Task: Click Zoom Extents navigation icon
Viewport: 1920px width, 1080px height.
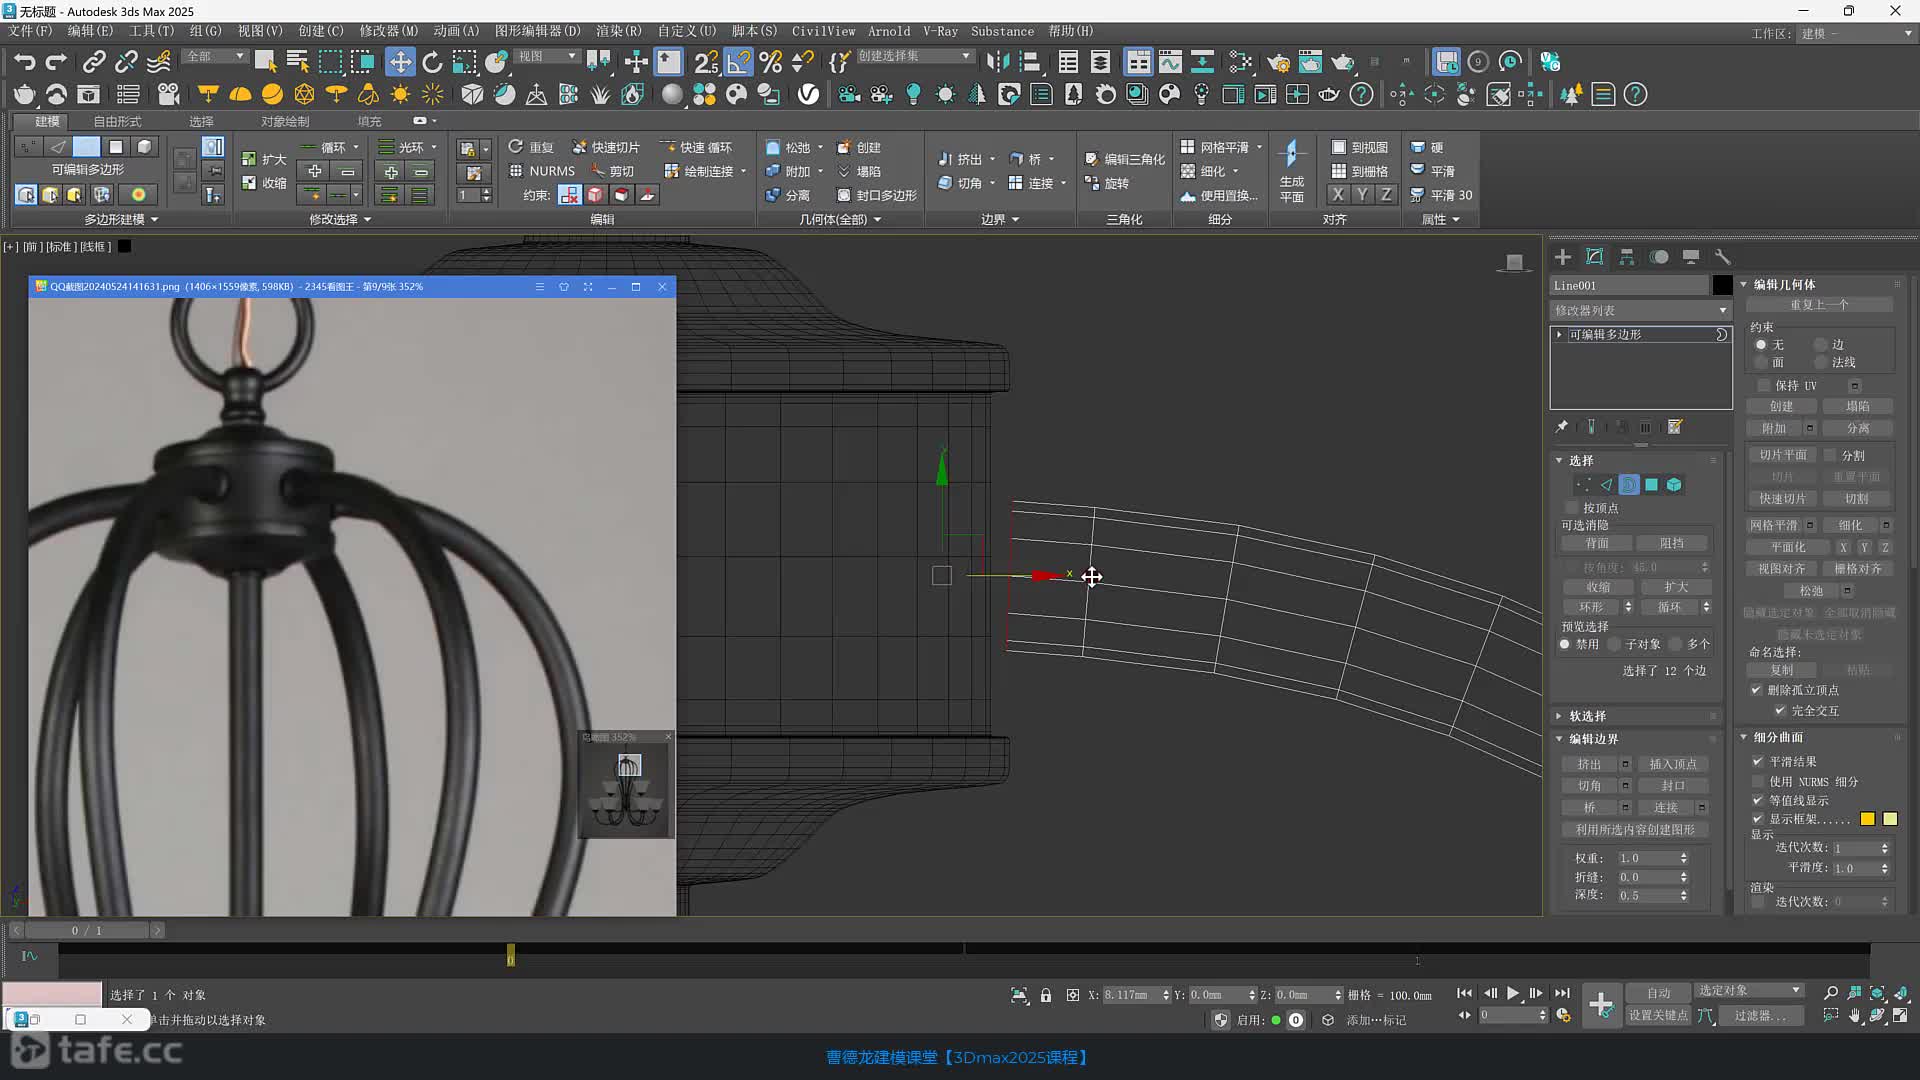Action: pyautogui.click(x=1877, y=993)
